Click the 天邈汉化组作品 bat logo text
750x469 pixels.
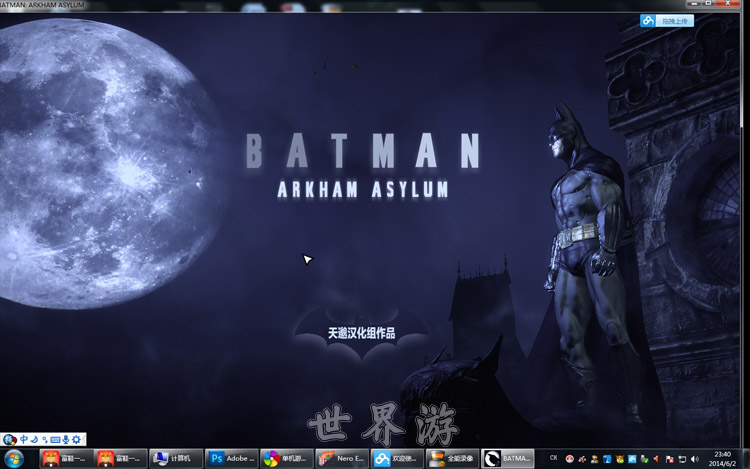click(x=362, y=333)
